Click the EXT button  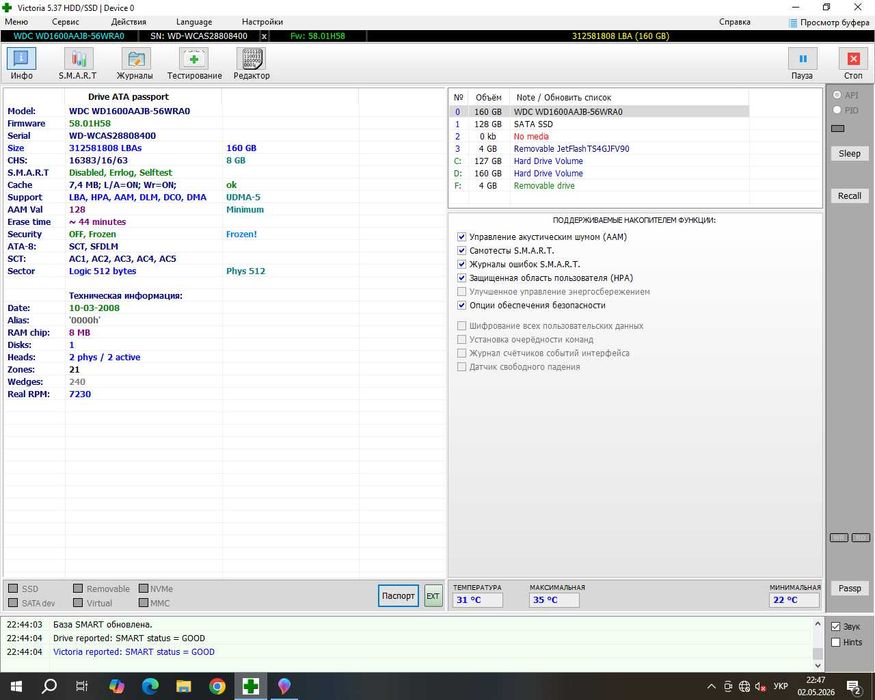pos(433,596)
